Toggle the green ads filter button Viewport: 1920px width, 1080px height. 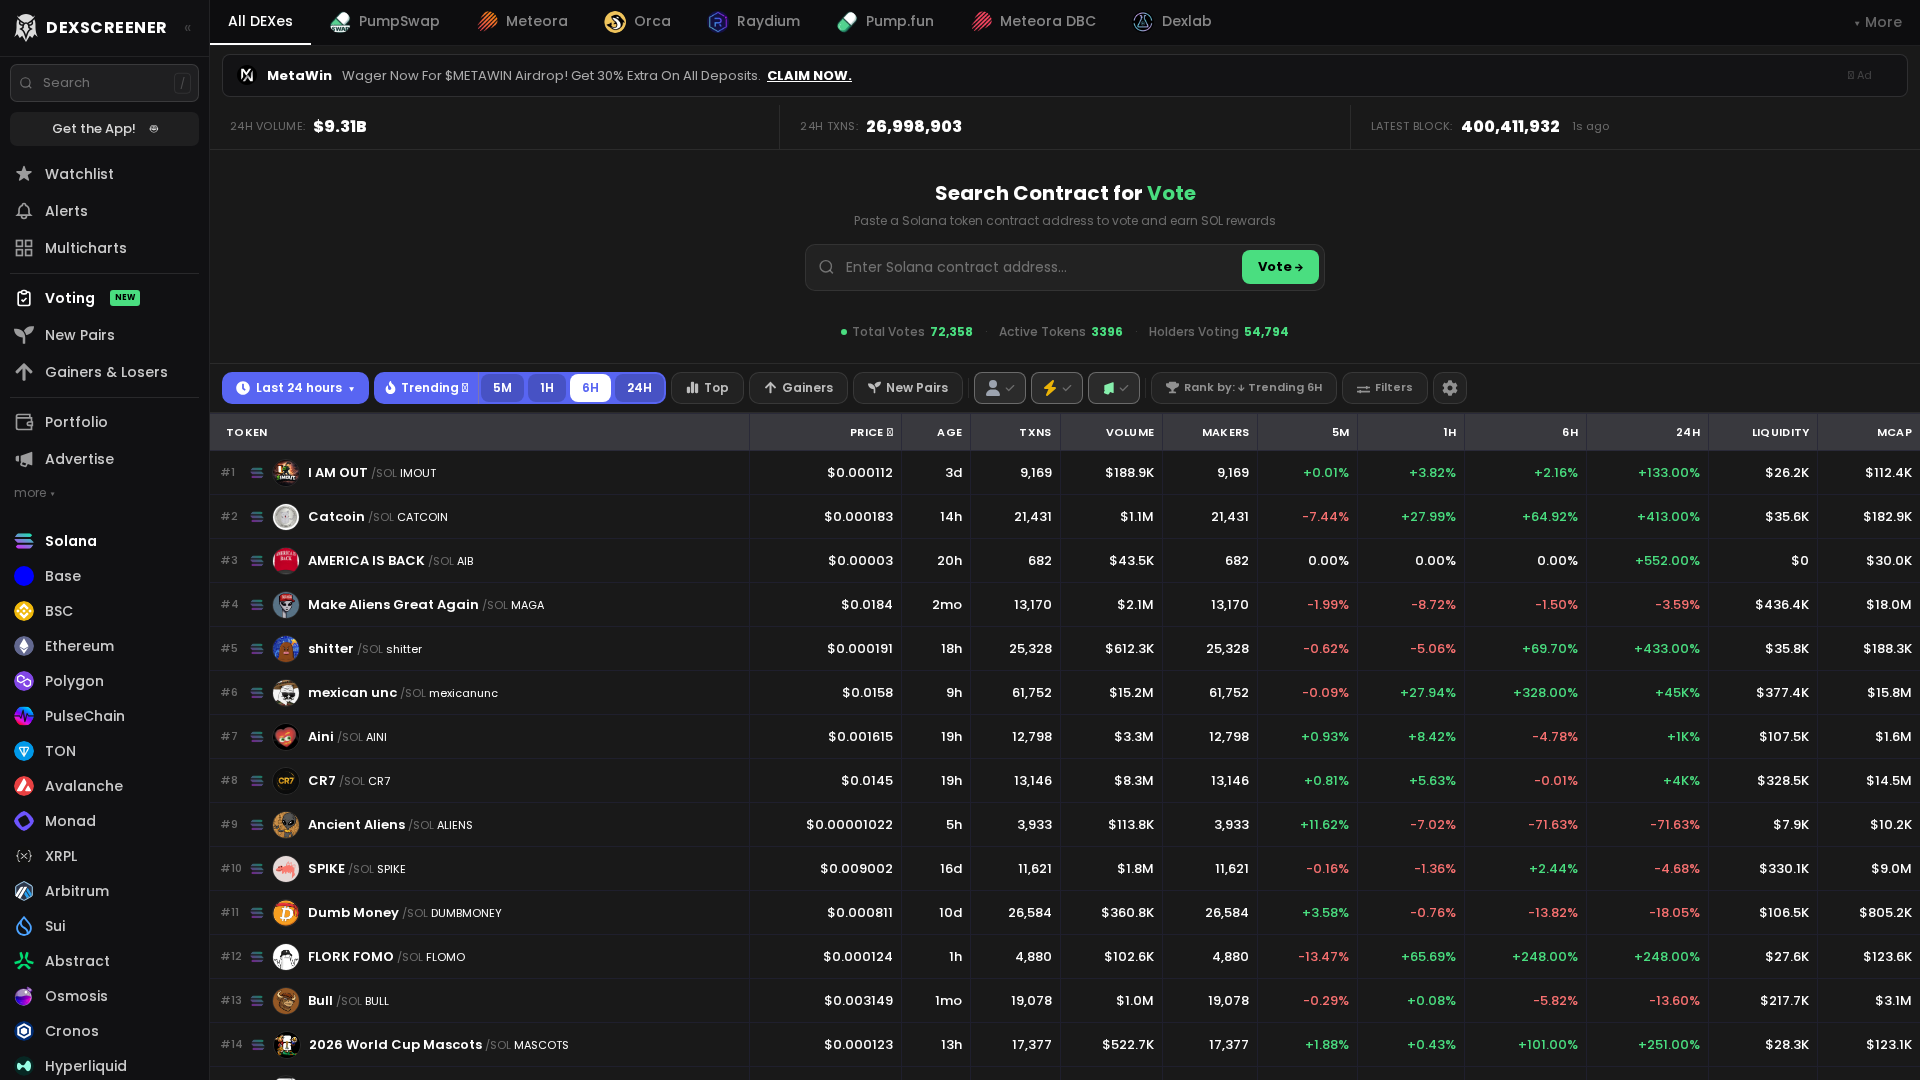(x=1114, y=388)
